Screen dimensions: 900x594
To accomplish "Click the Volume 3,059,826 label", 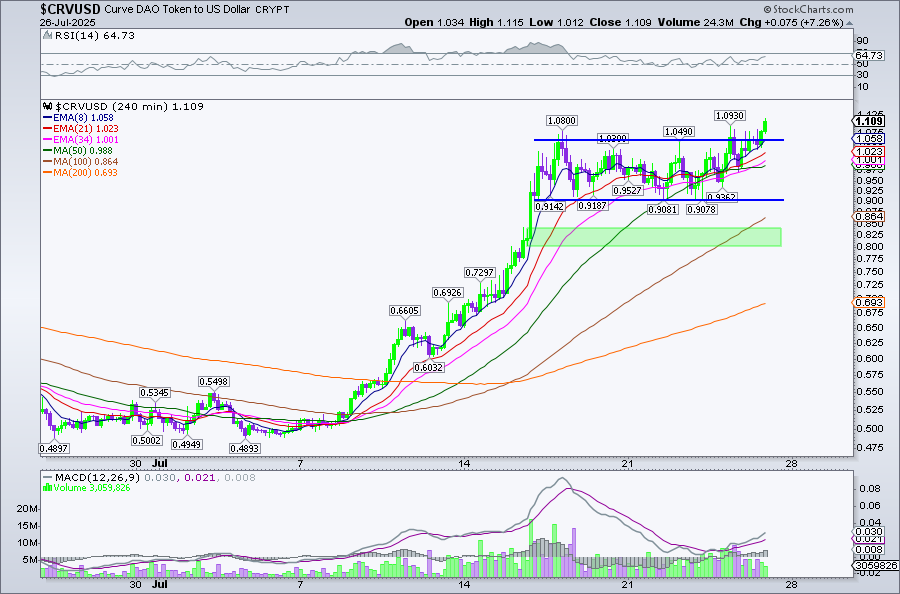I will click(x=92, y=488).
